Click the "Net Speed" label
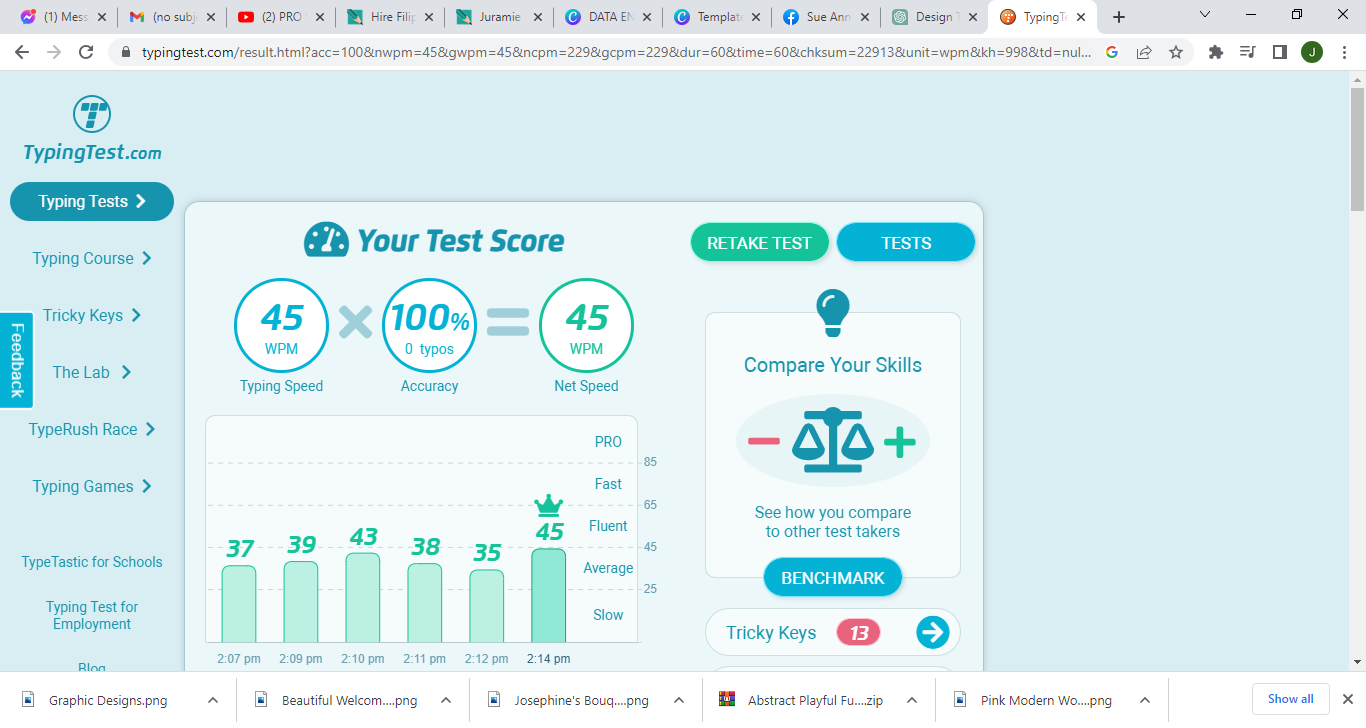Image resolution: width=1366 pixels, height=728 pixels. point(586,386)
